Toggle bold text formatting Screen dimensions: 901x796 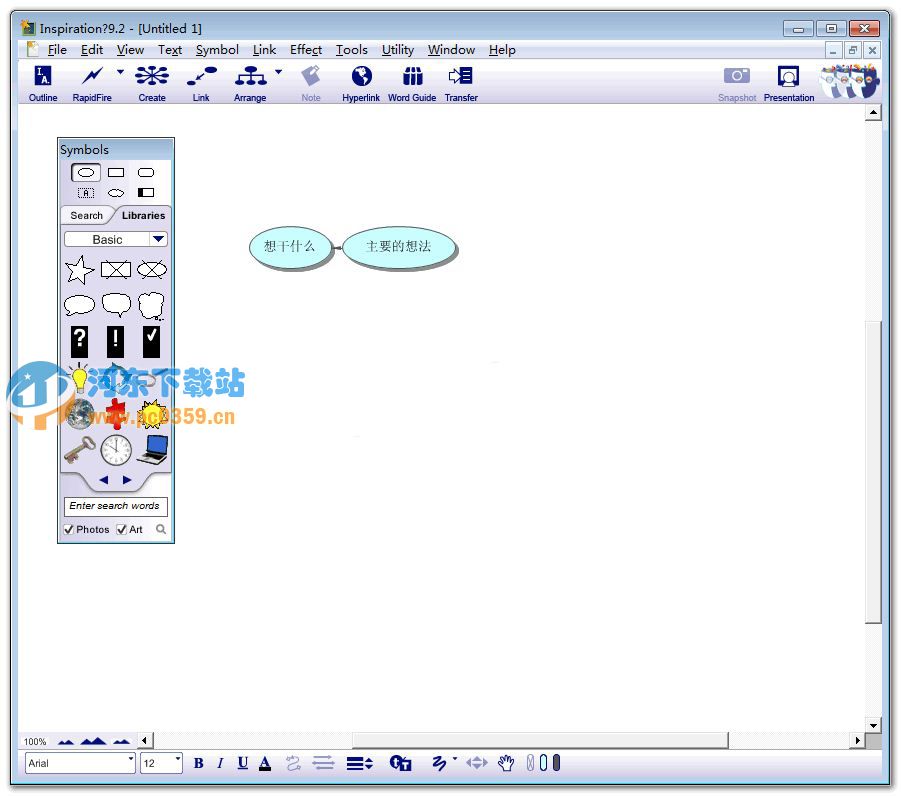198,763
